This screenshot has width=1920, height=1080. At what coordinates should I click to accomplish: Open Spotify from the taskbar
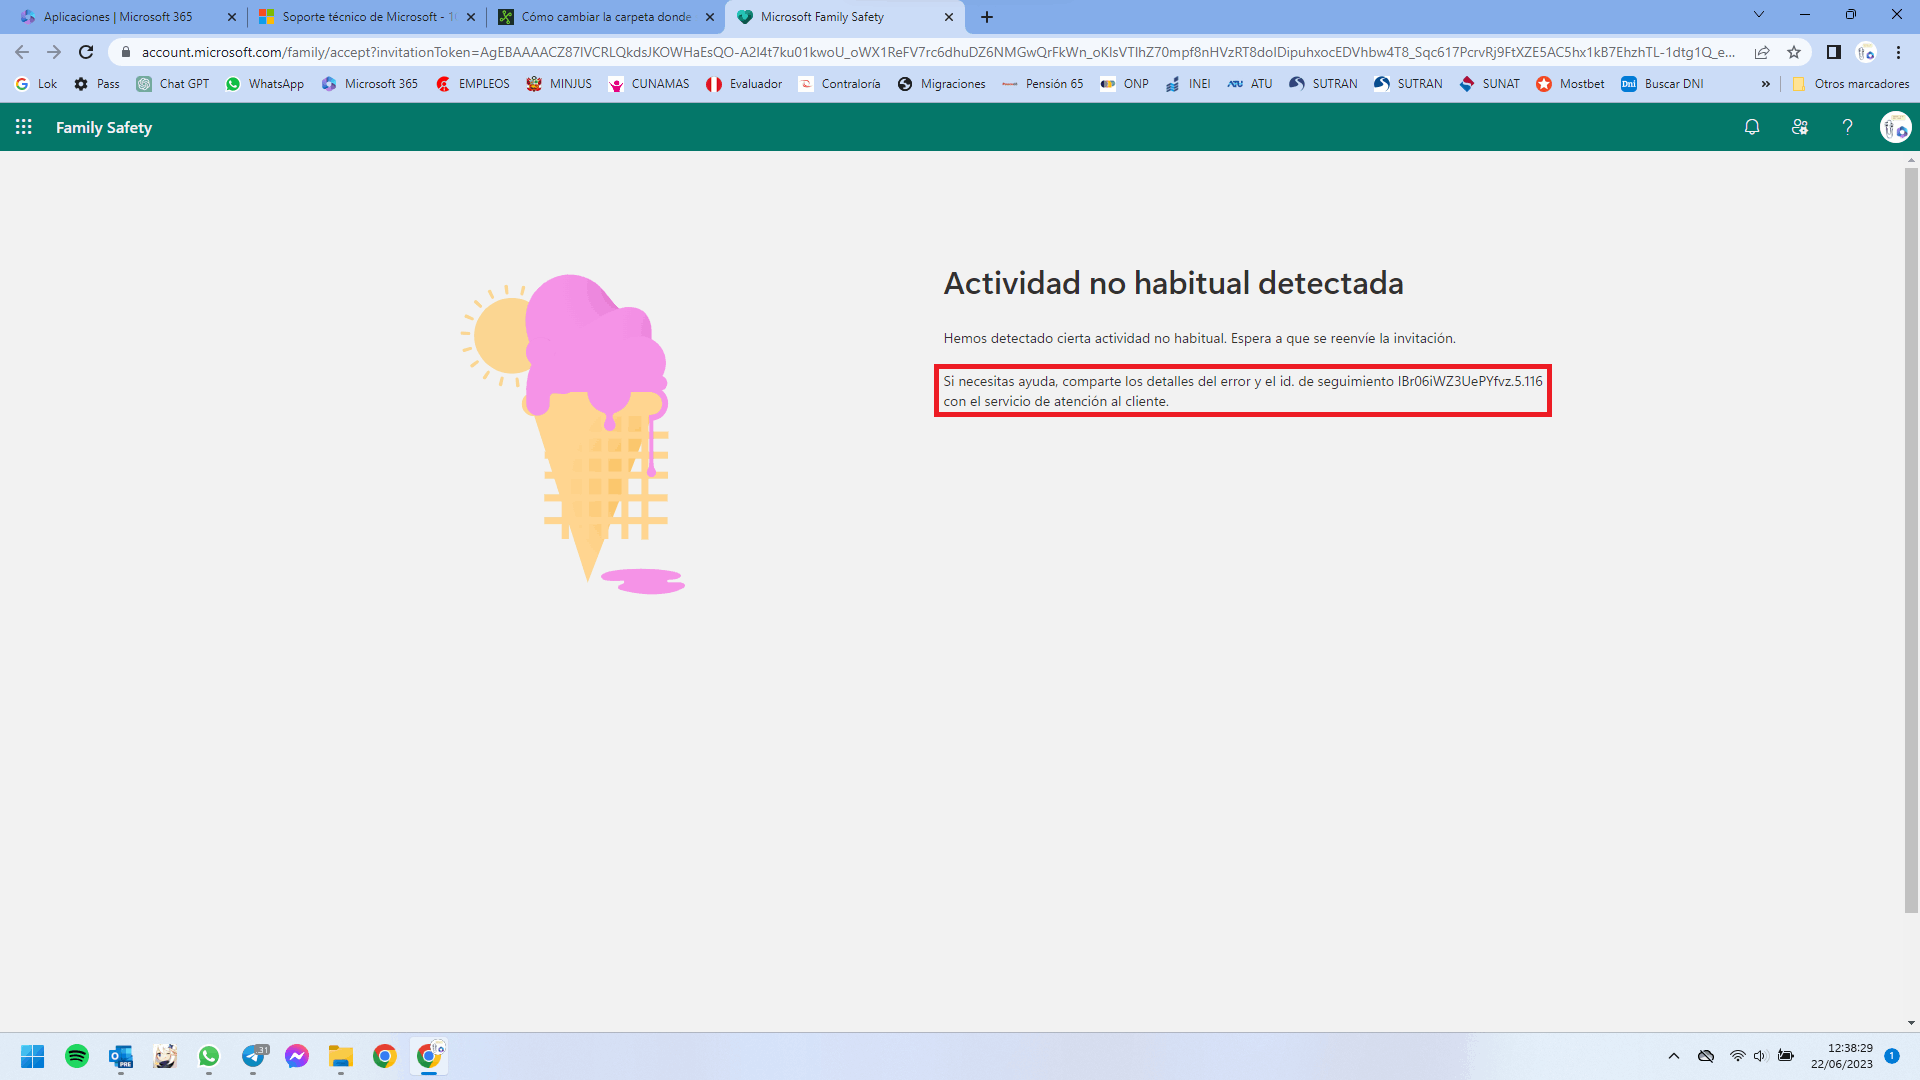[77, 1056]
